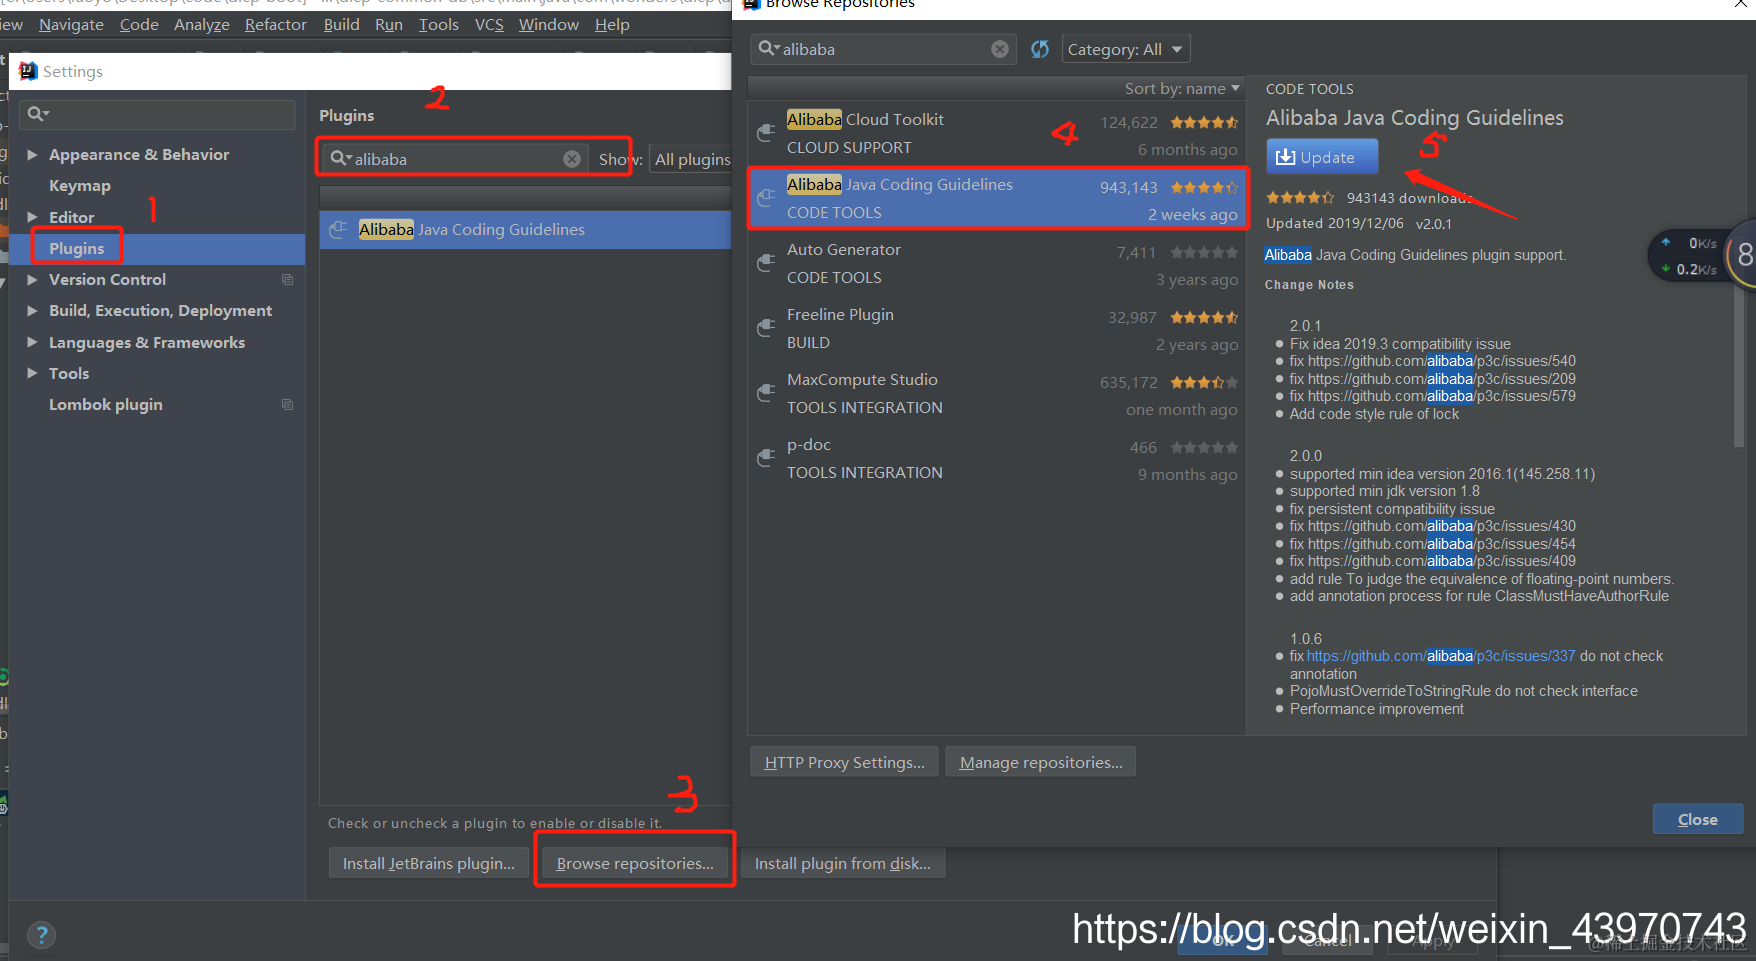Click Manage repositories button
The width and height of the screenshot is (1756, 961).
(1041, 762)
